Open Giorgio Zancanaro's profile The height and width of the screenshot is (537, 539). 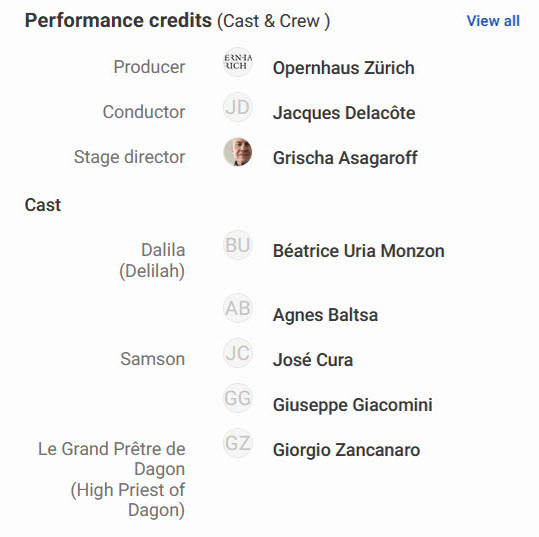click(x=346, y=450)
